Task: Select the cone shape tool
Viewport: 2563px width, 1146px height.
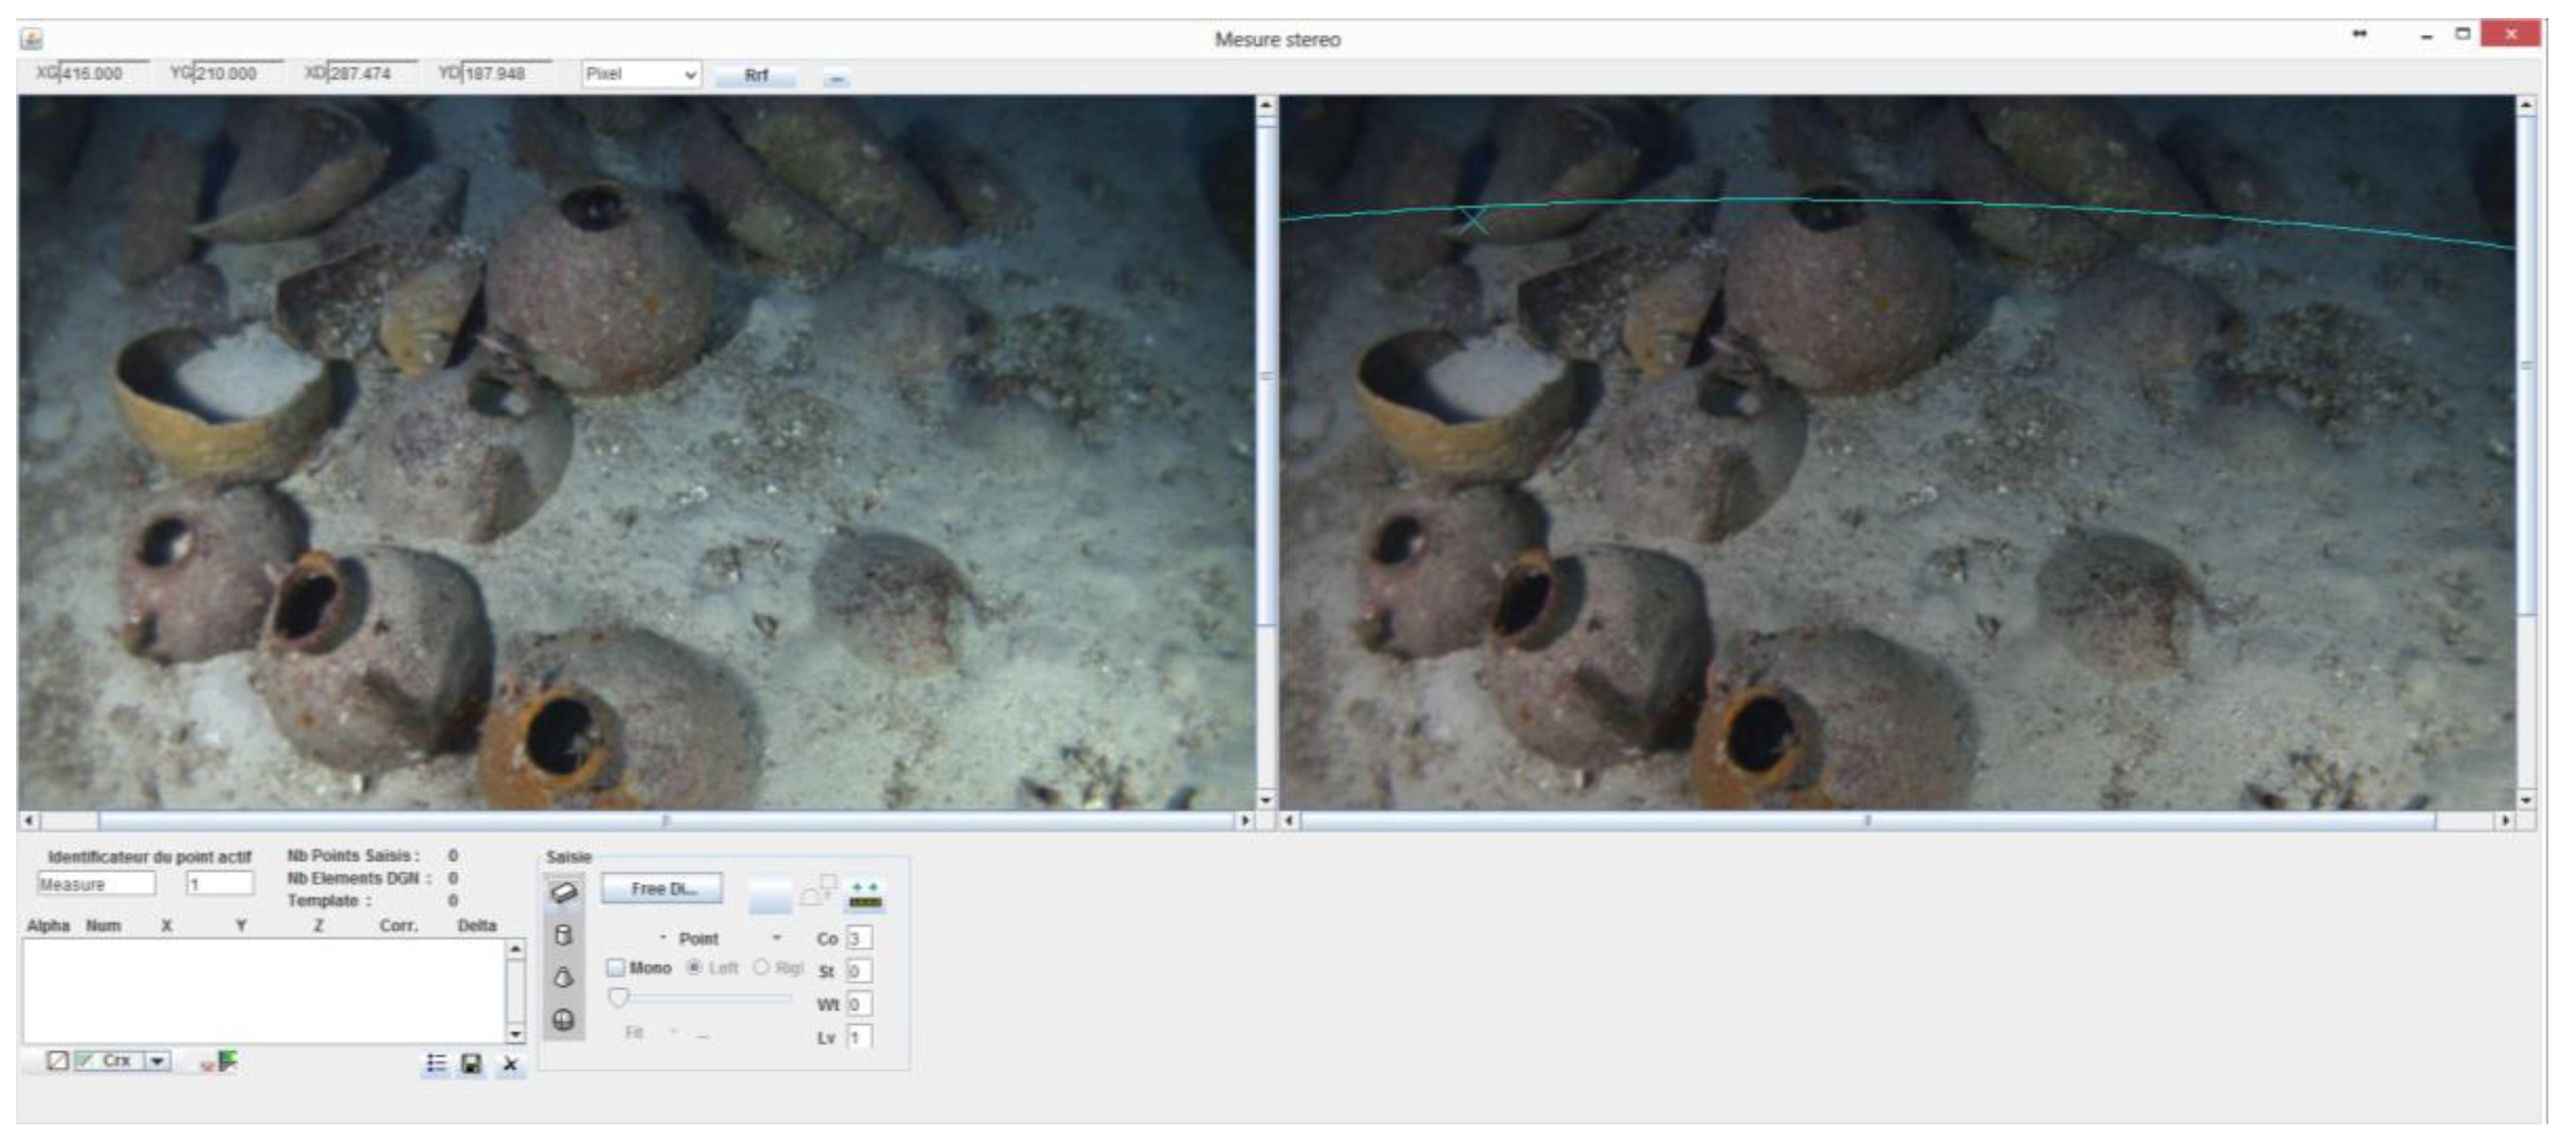Action: click(x=564, y=978)
